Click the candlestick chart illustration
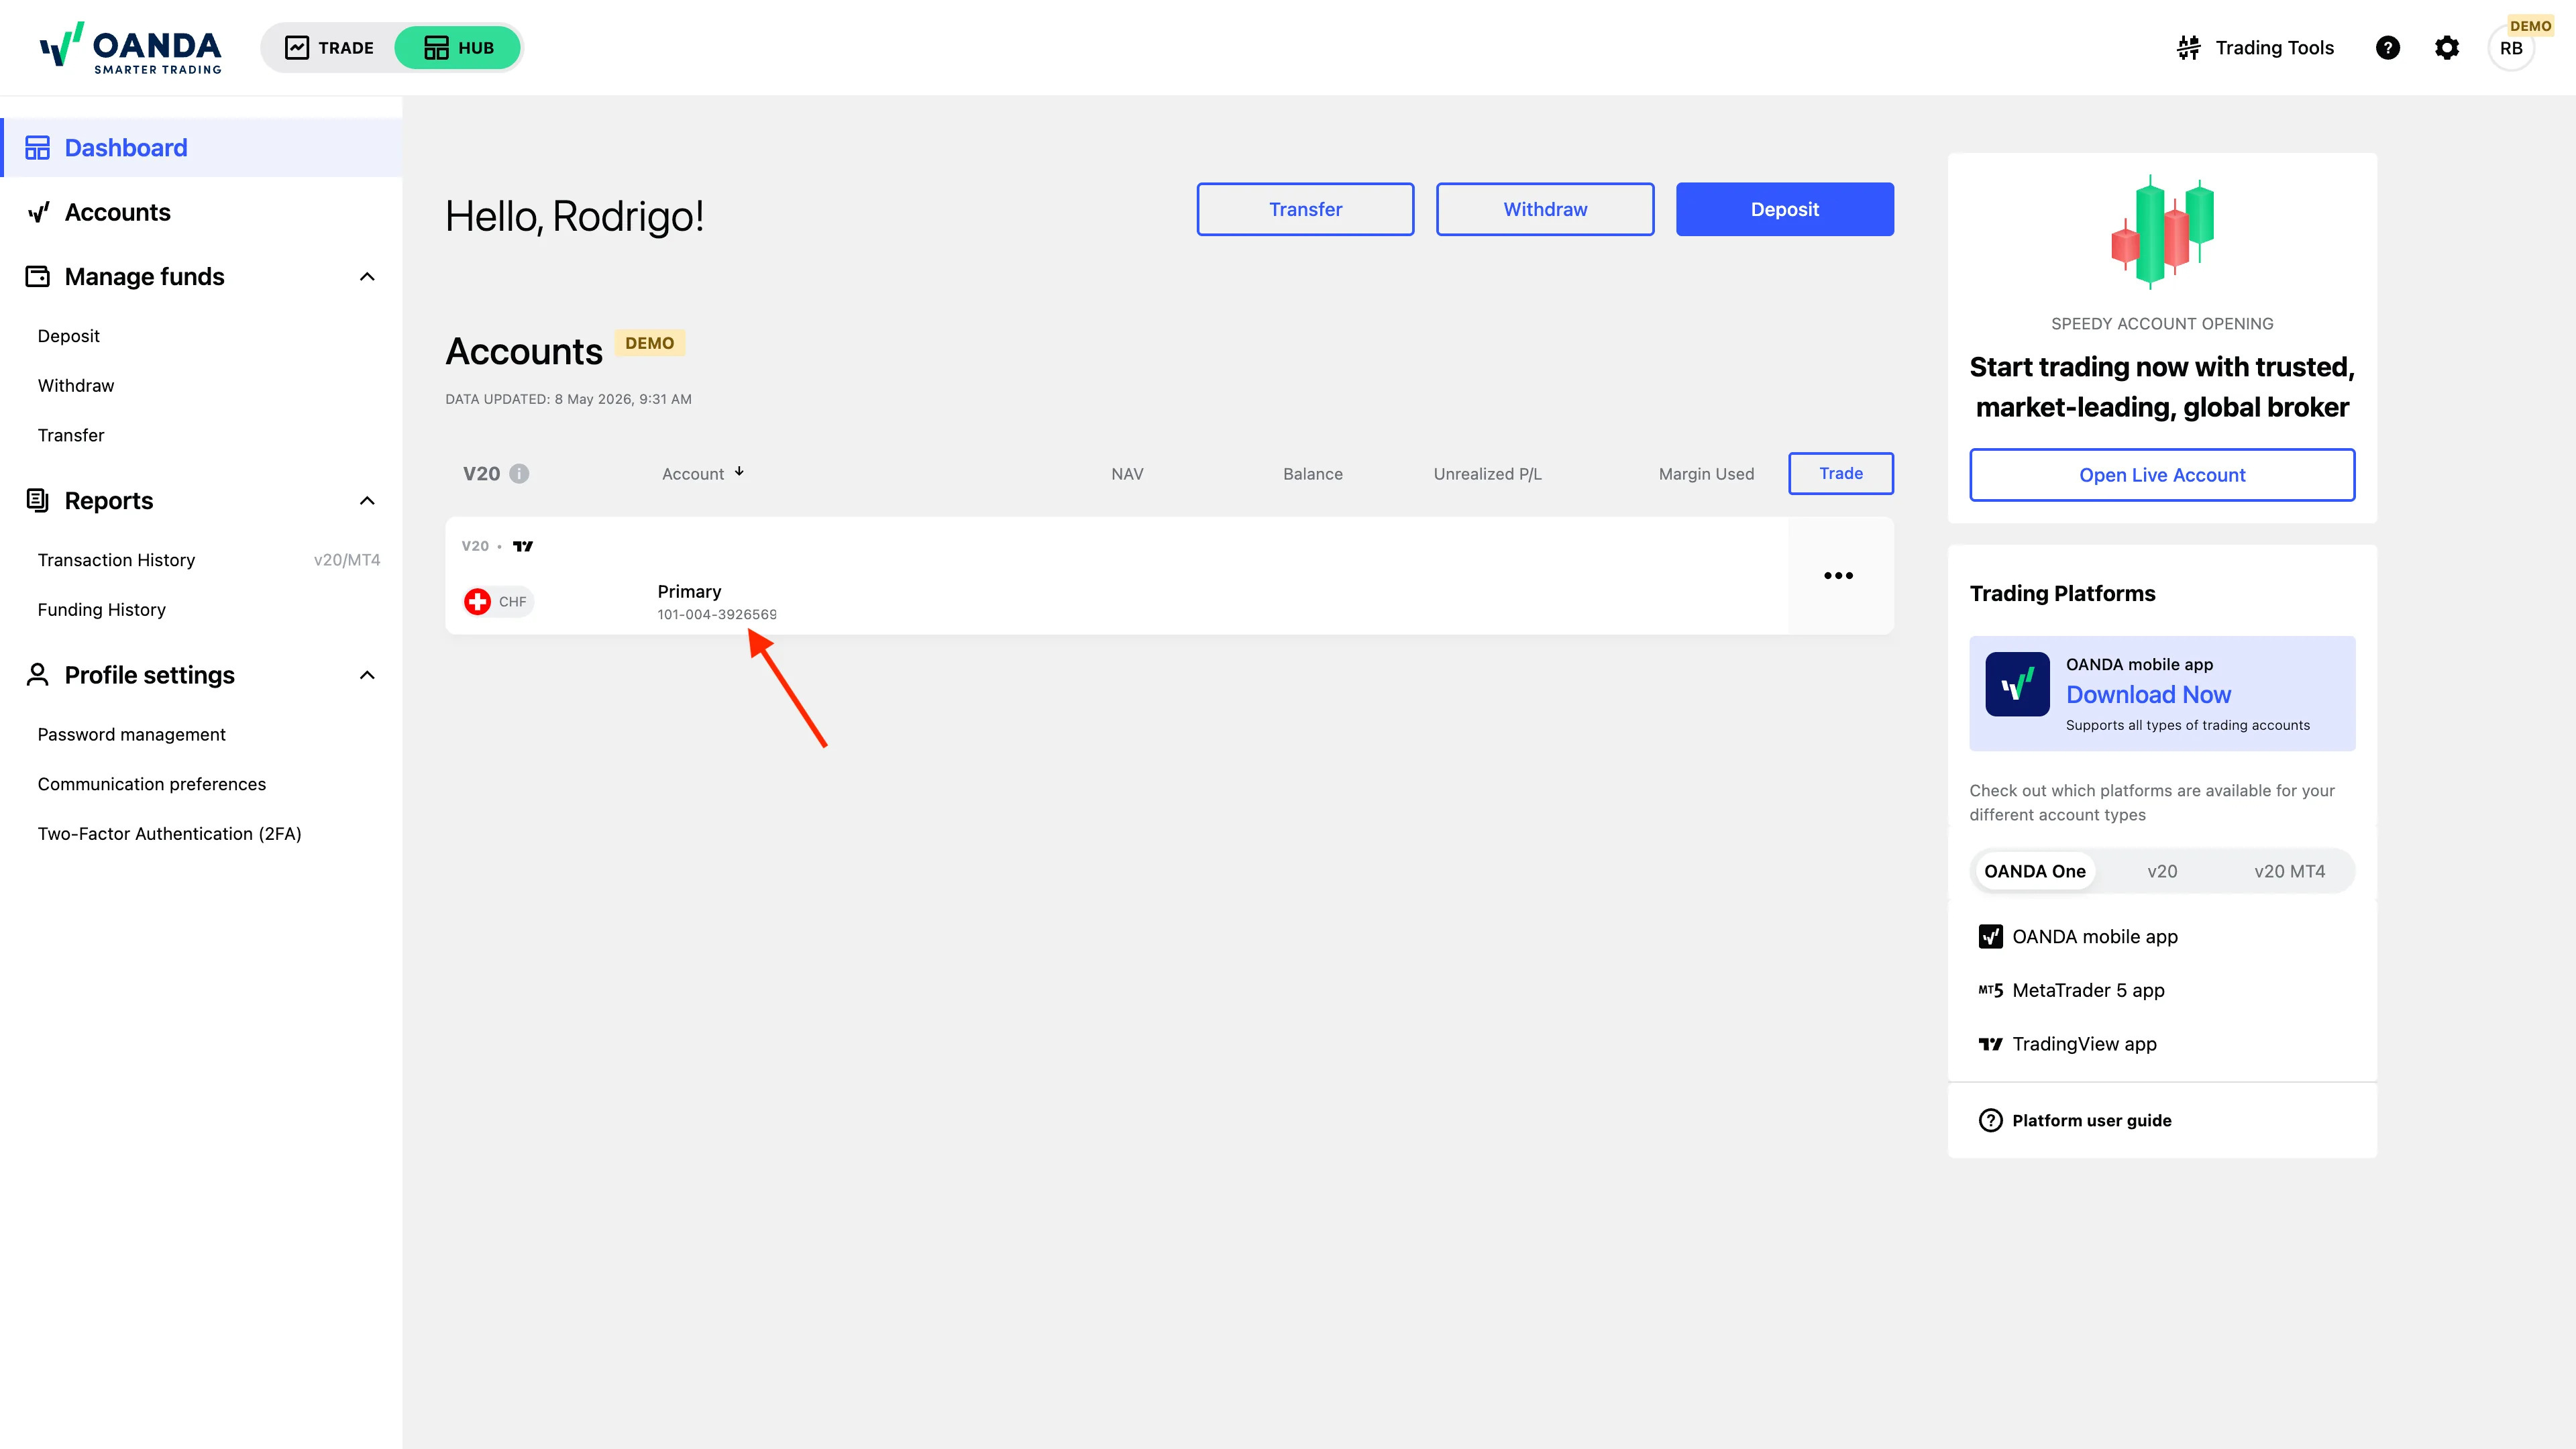2576x1449 pixels. click(x=2162, y=232)
